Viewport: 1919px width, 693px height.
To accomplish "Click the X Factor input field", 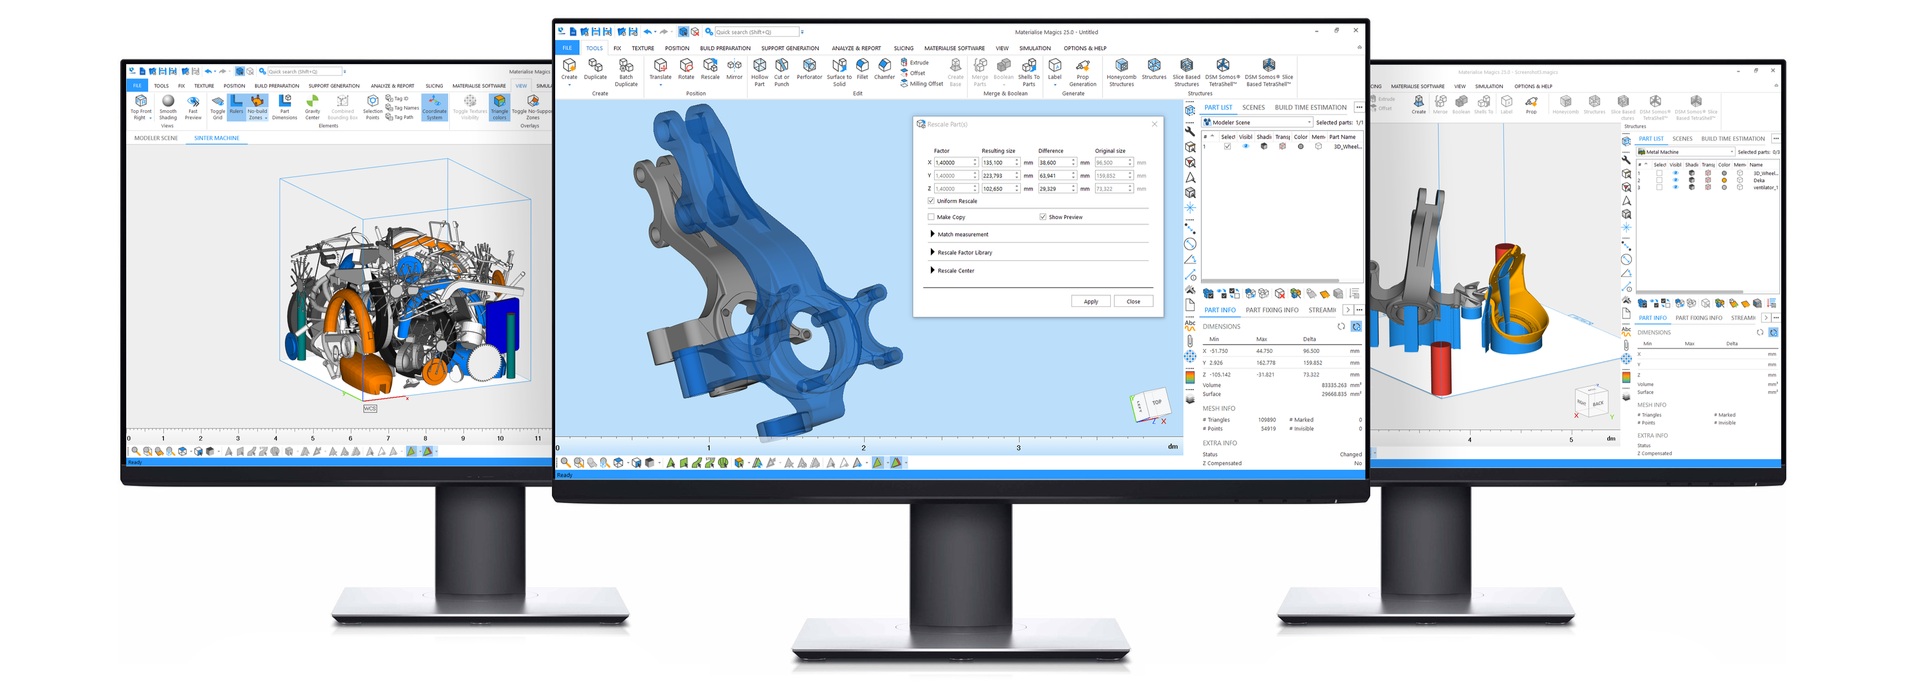I will tap(953, 163).
